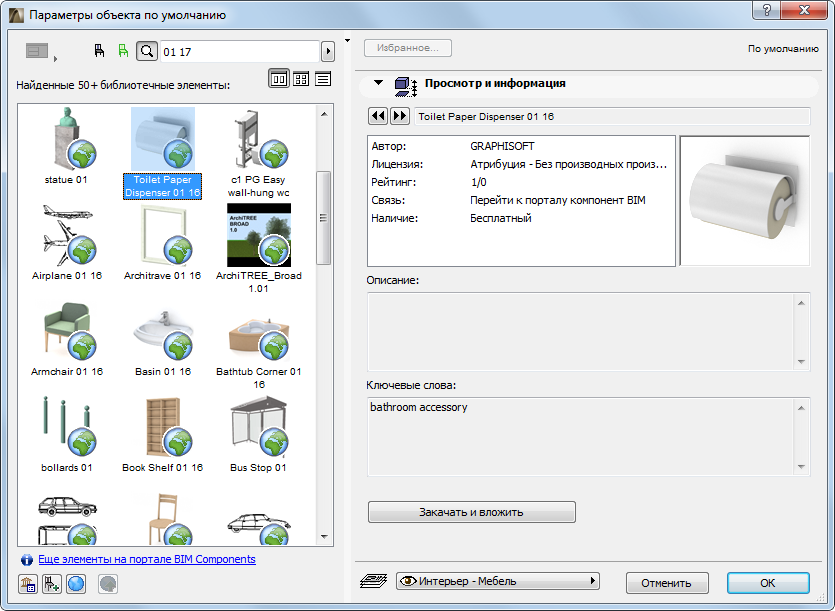The height and width of the screenshot is (611, 835).
Task: Click the Описание scrollbar up arrow
Action: pos(801,303)
